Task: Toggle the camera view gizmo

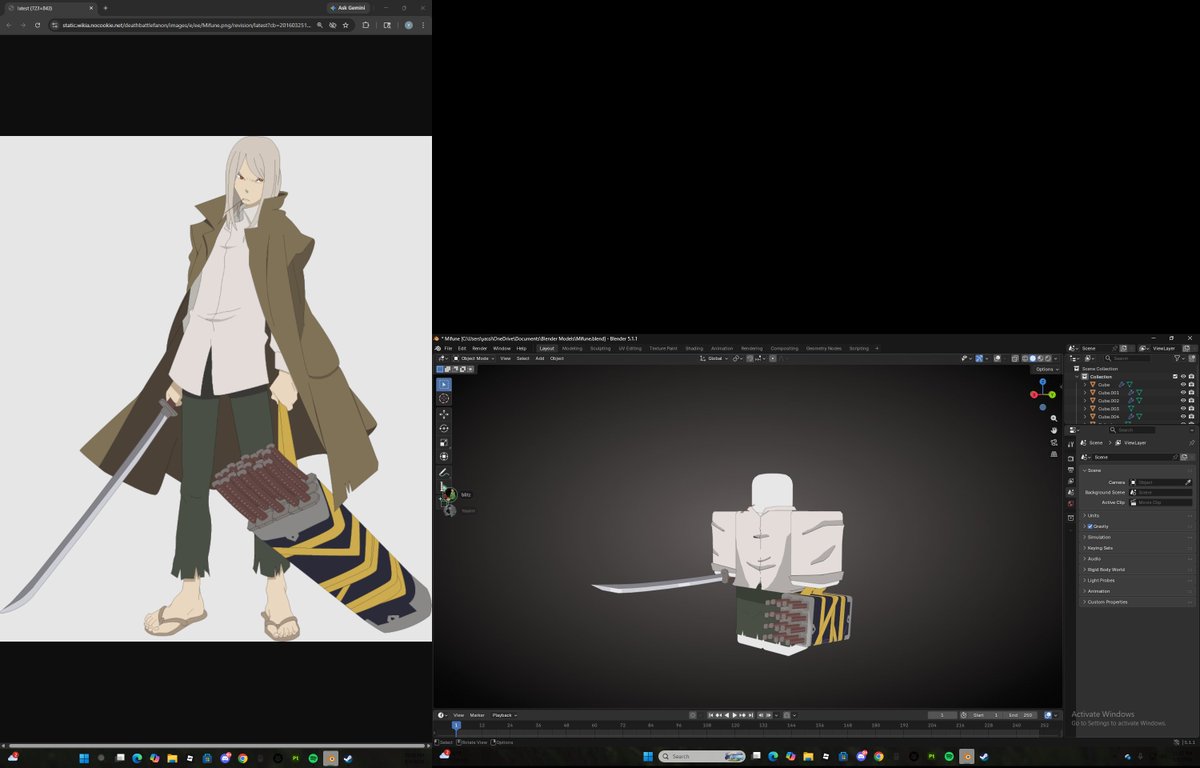Action: click(x=1054, y=442)
